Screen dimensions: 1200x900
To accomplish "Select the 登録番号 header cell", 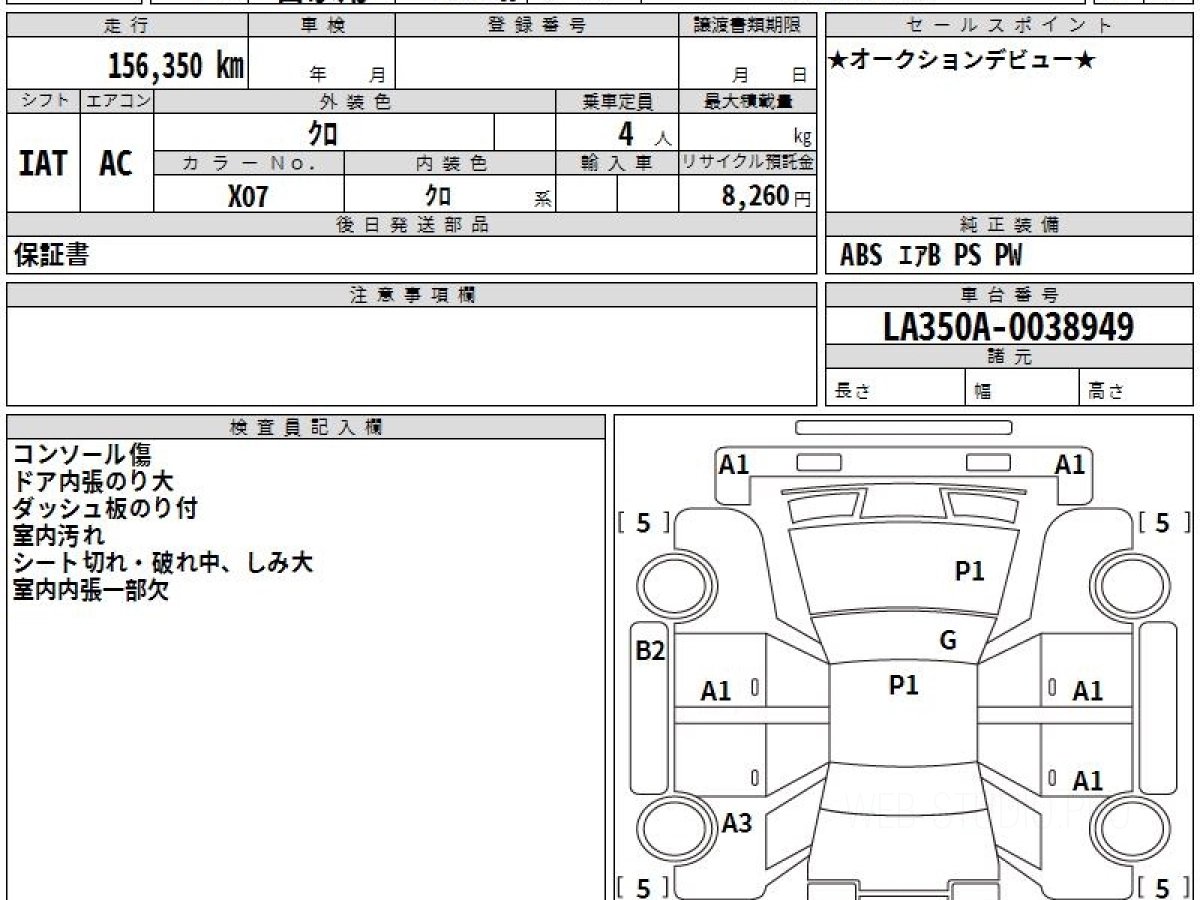I will (537, 25).
